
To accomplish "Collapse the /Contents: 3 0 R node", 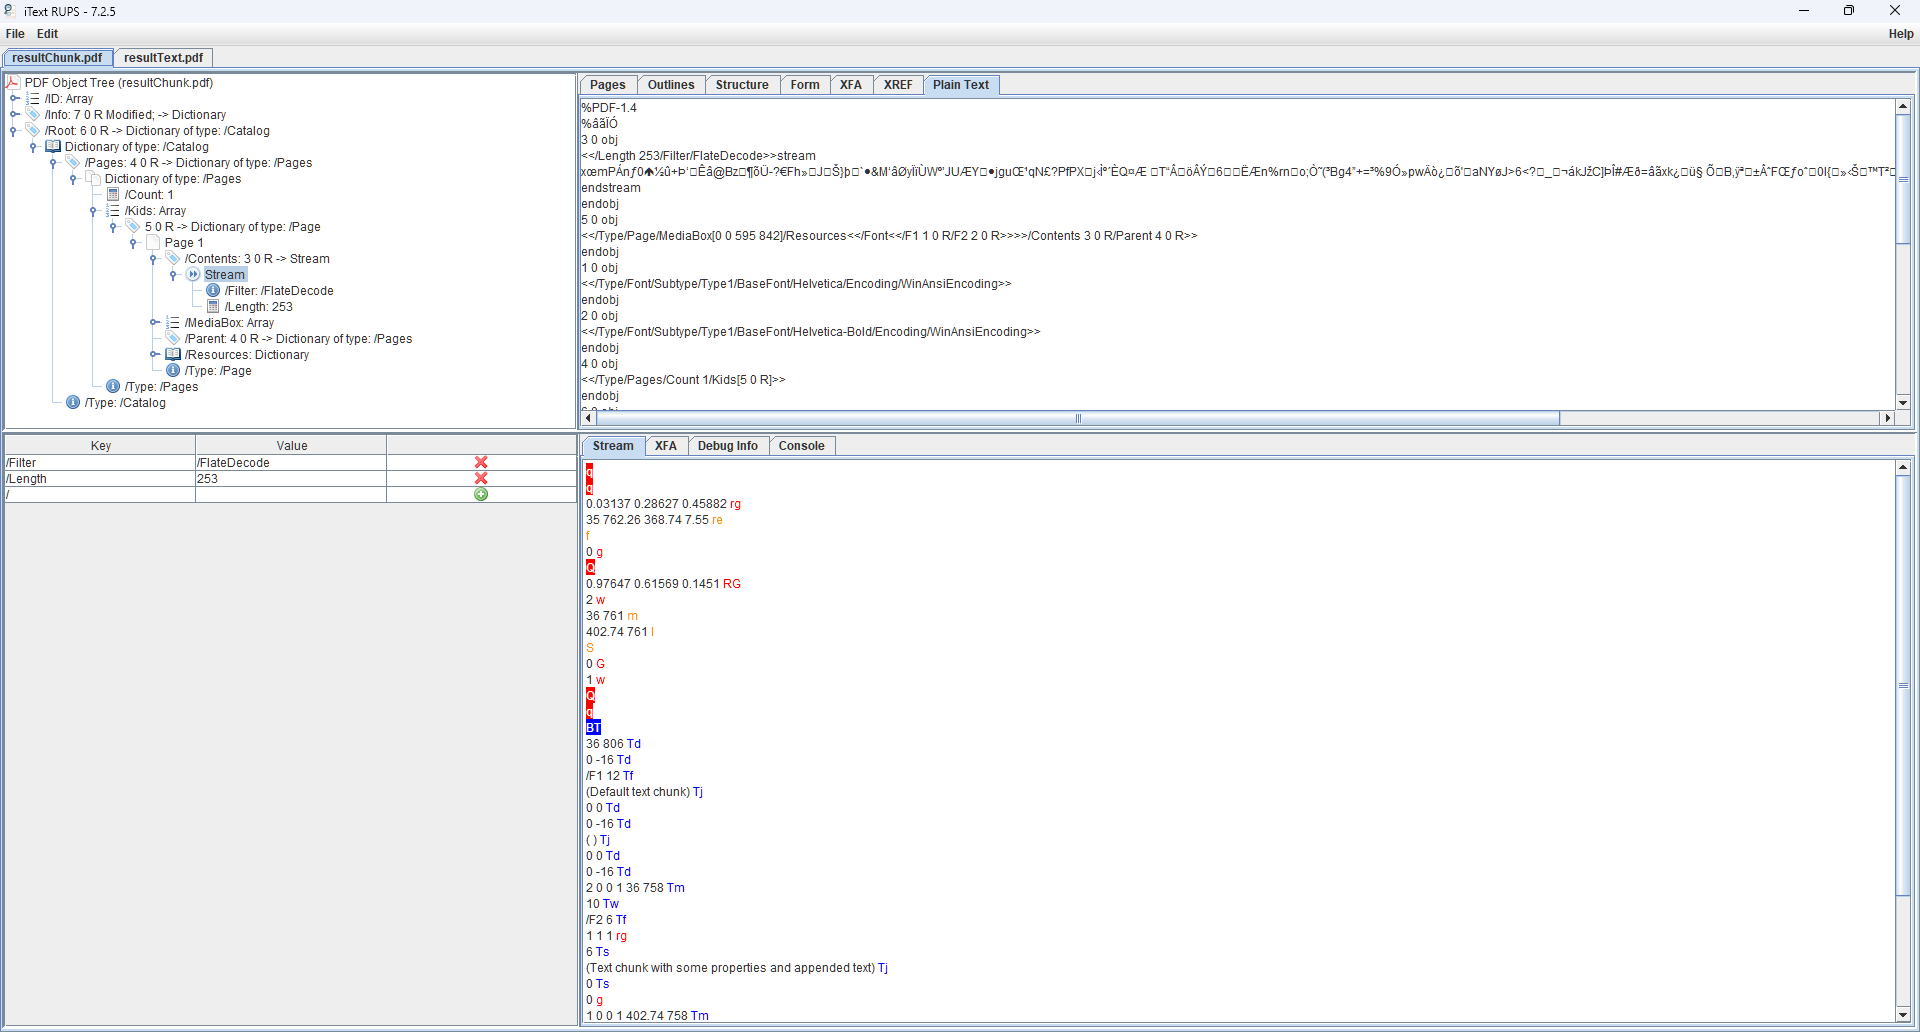I will [153, 258].
